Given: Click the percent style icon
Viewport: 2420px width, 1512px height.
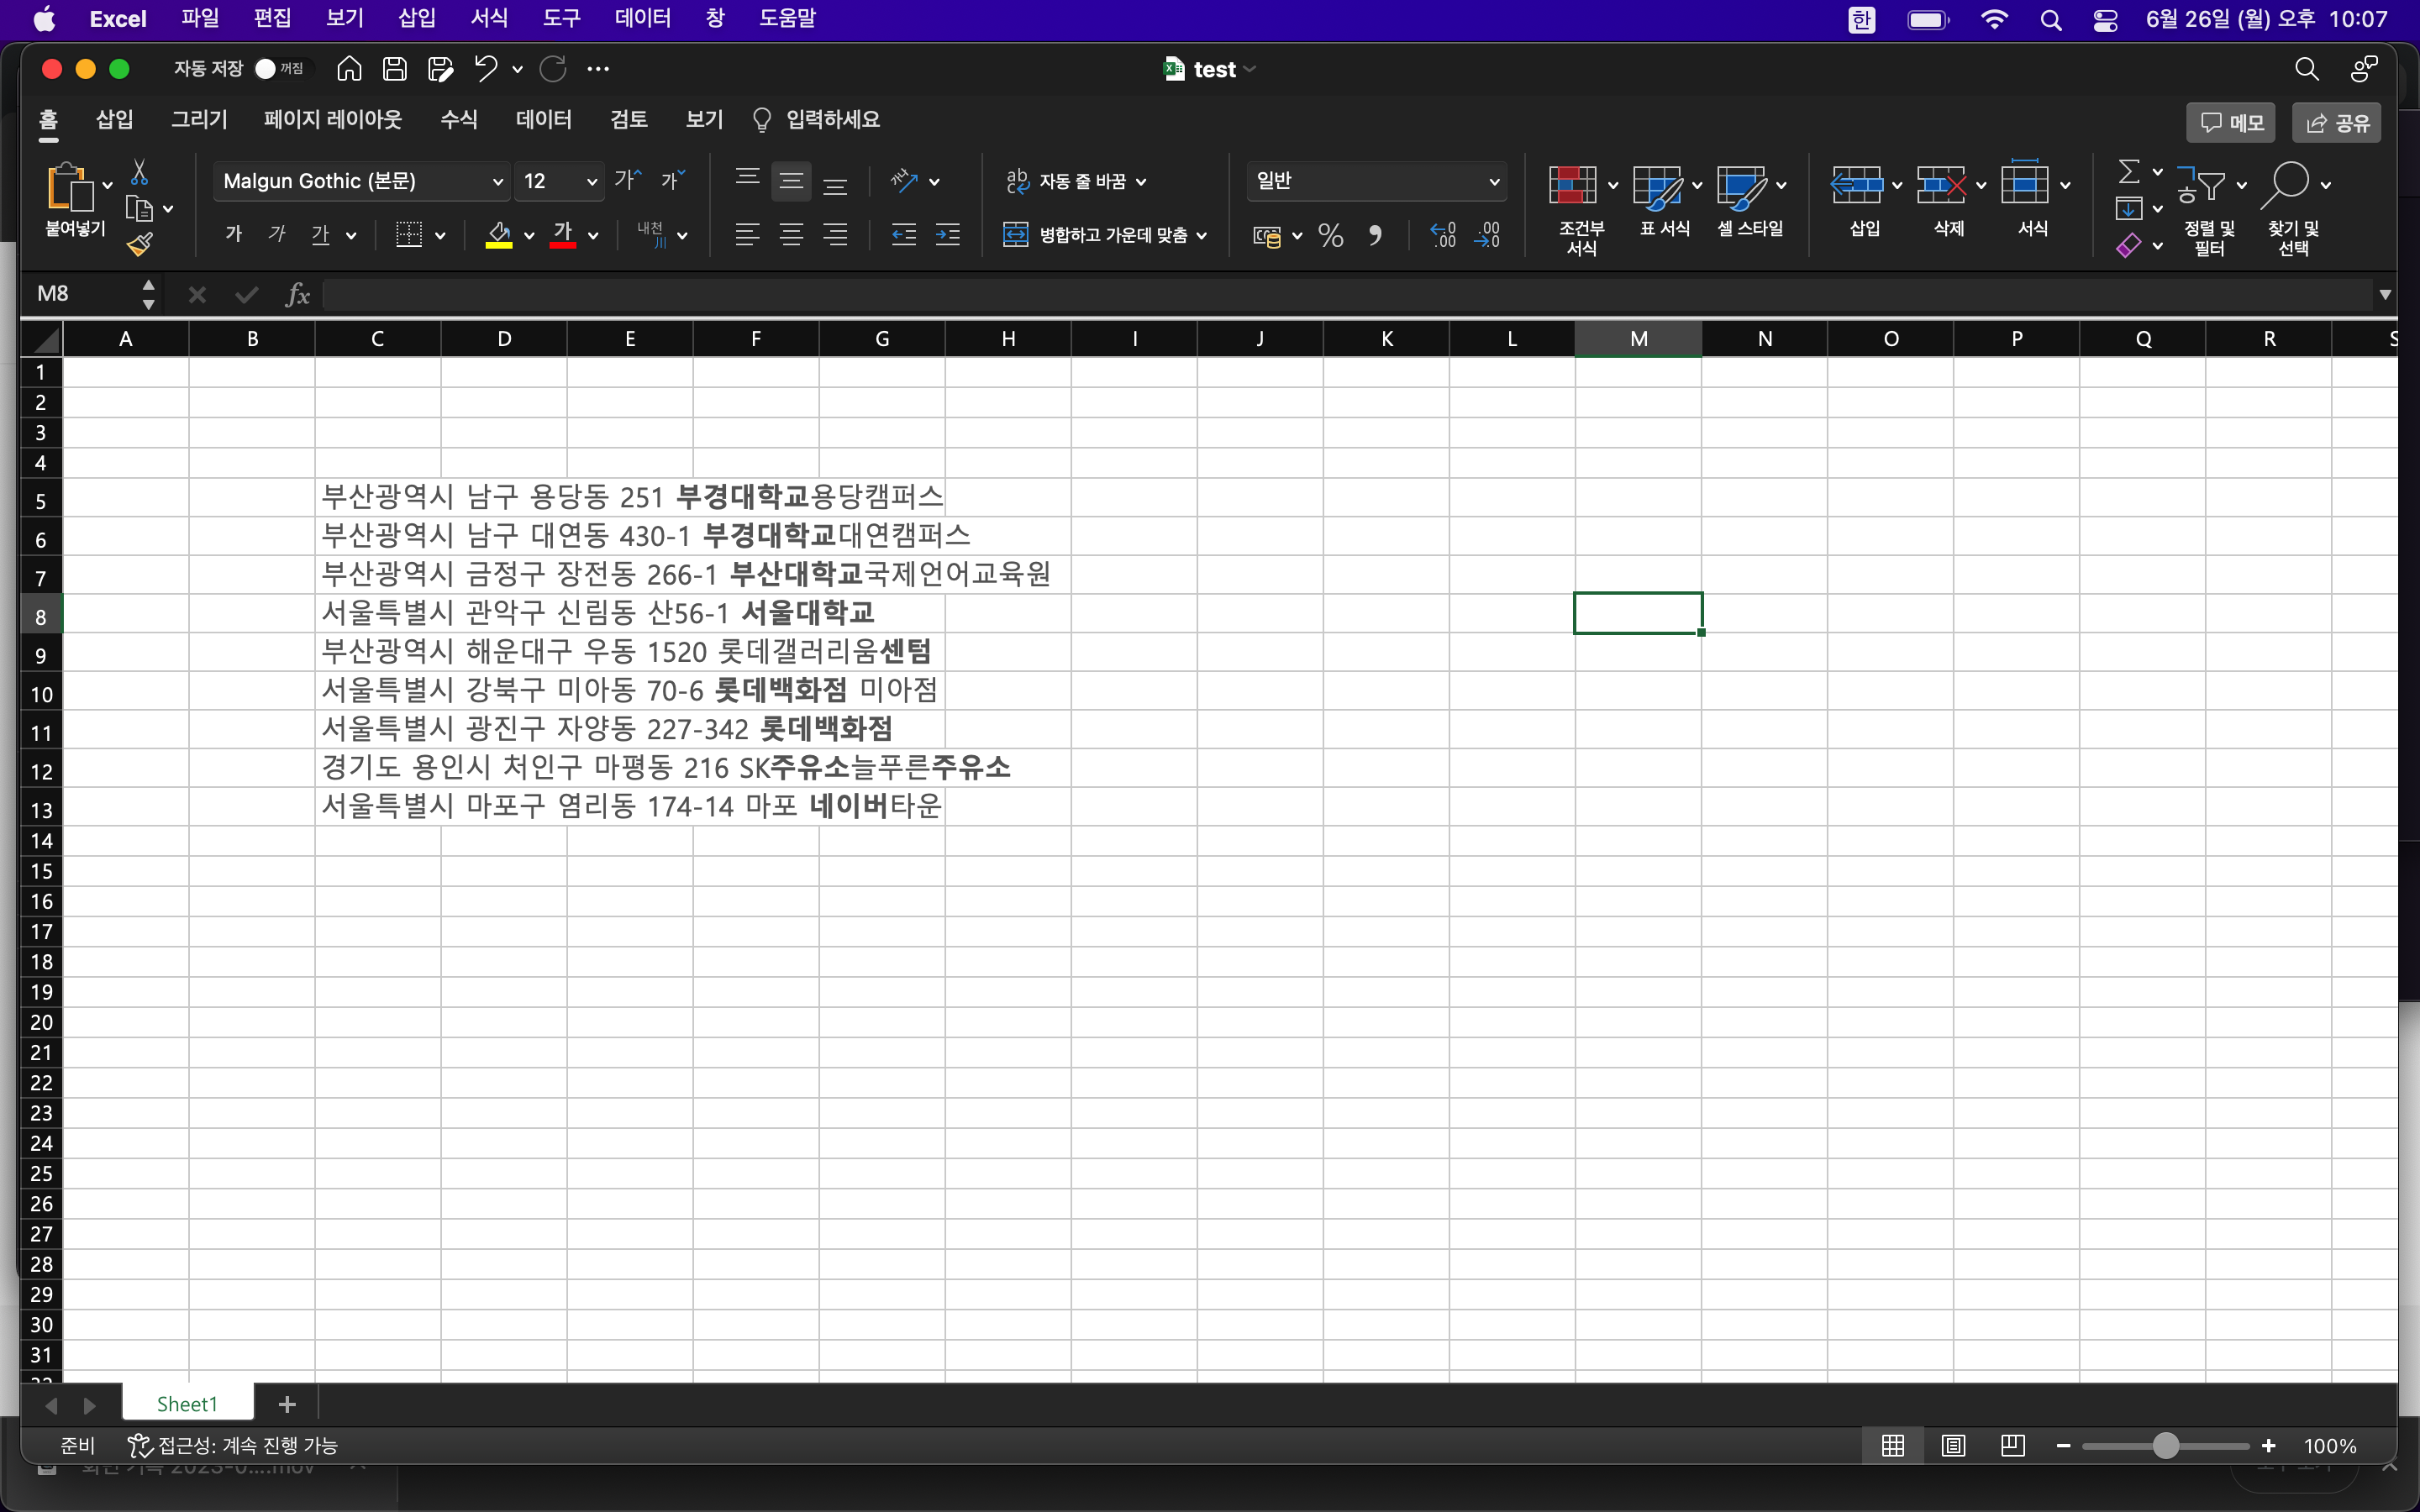Looking at the screenshot, I should (x=1330, y=236).
